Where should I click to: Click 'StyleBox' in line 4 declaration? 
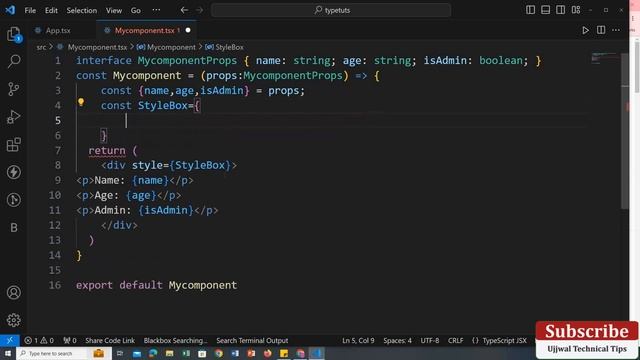(x=162, y=105)
